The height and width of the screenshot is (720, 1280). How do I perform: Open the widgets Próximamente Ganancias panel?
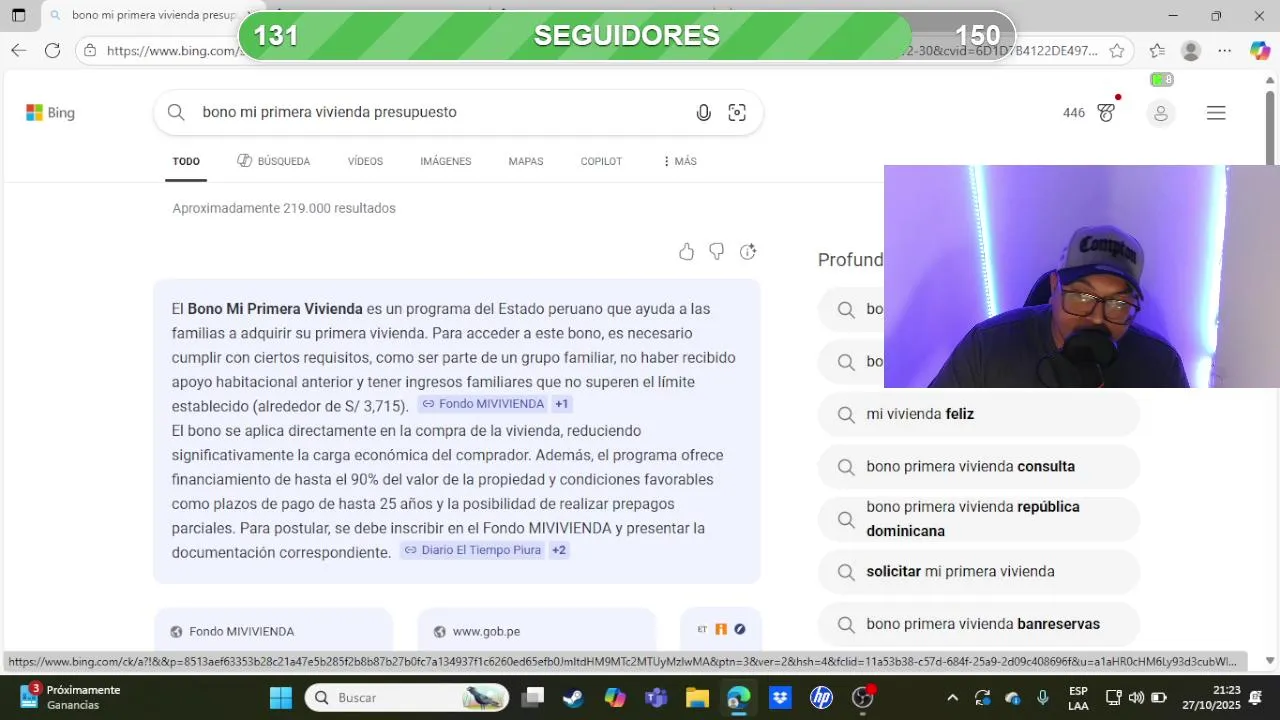(70, 697)
